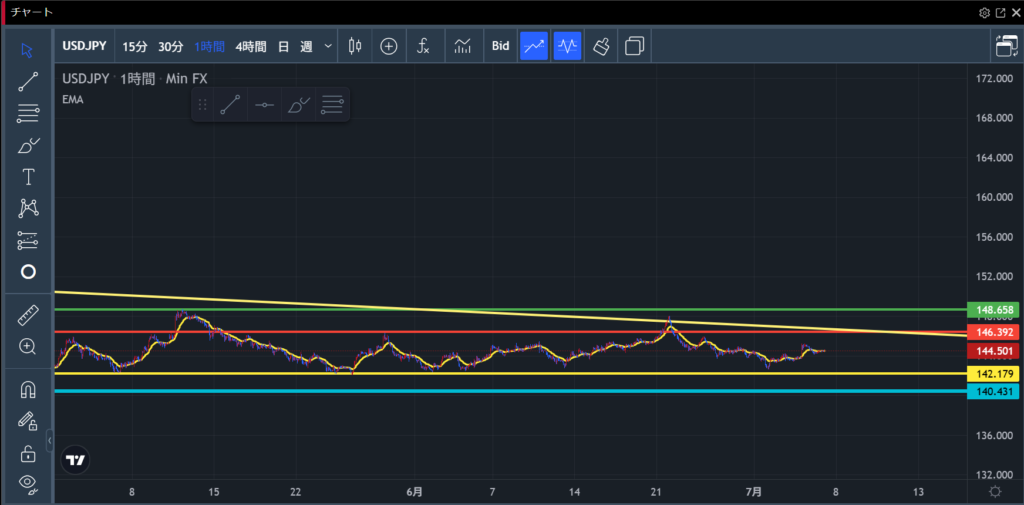
Task: Toggle stay in drawing mode pencil-lock
Action: coord(27,421)
